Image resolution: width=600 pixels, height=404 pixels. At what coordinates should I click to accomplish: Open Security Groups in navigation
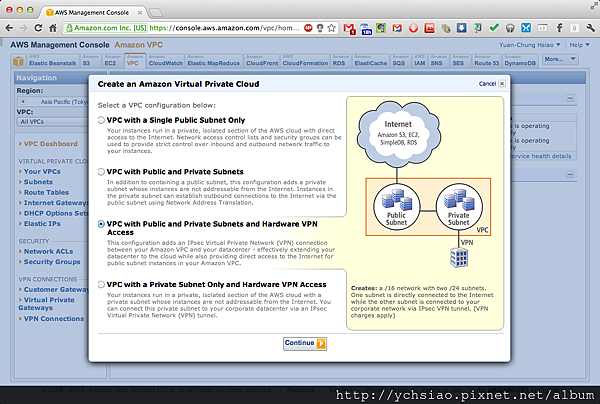click(52, 262)
